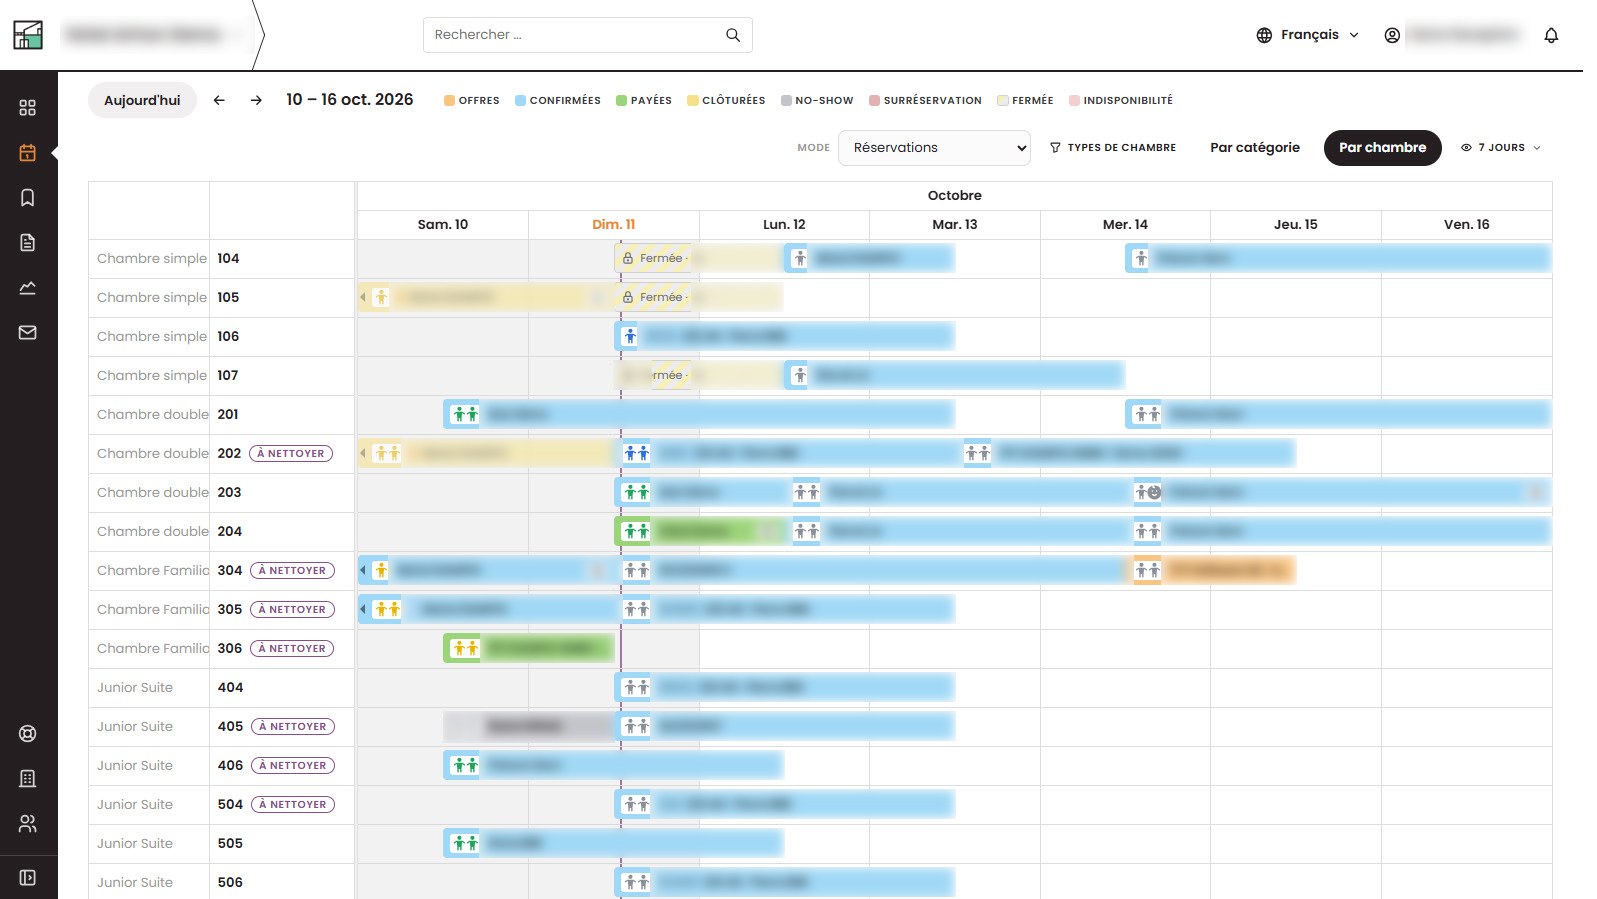The width and height of the screenshot is (1597, 899).
Task: Click the user account icon
Action: pyautogui.click(x=1392, y=35)
